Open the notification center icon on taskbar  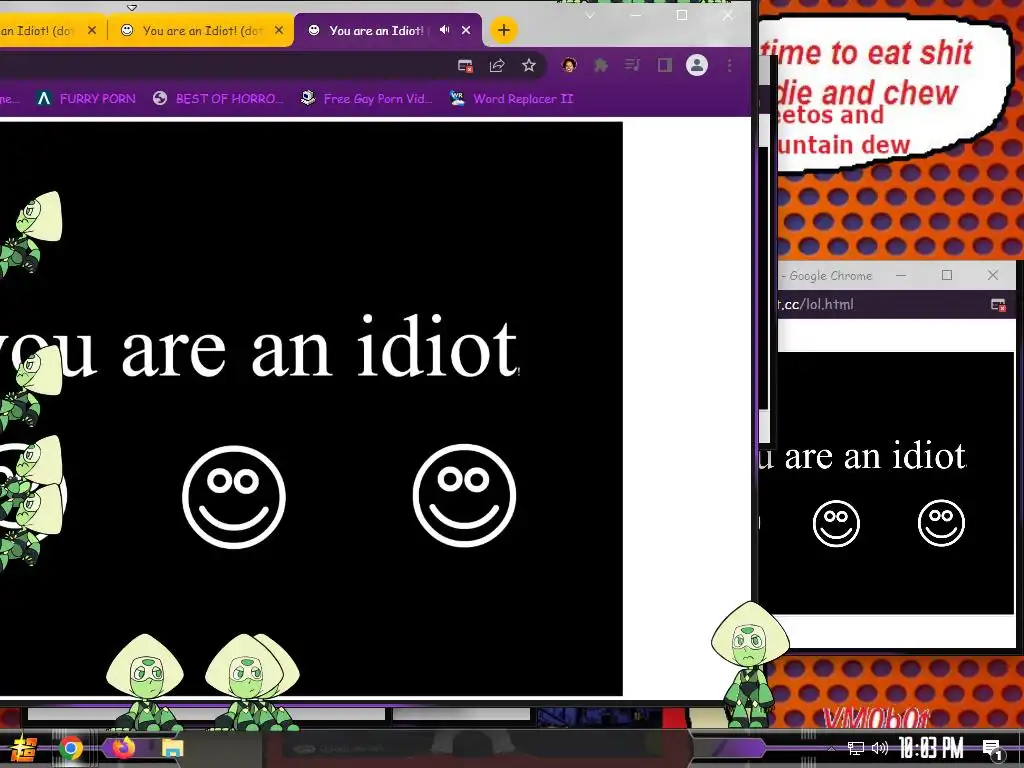[993, 749]
